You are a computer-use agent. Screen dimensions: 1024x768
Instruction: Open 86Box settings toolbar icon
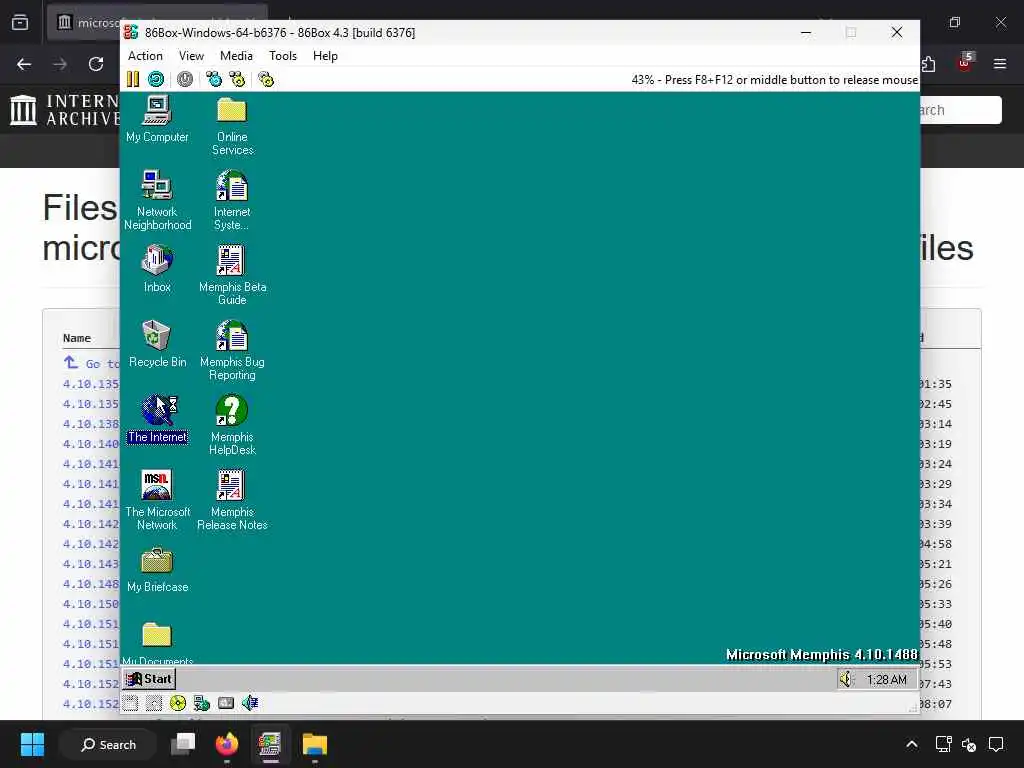pos(266,79)
